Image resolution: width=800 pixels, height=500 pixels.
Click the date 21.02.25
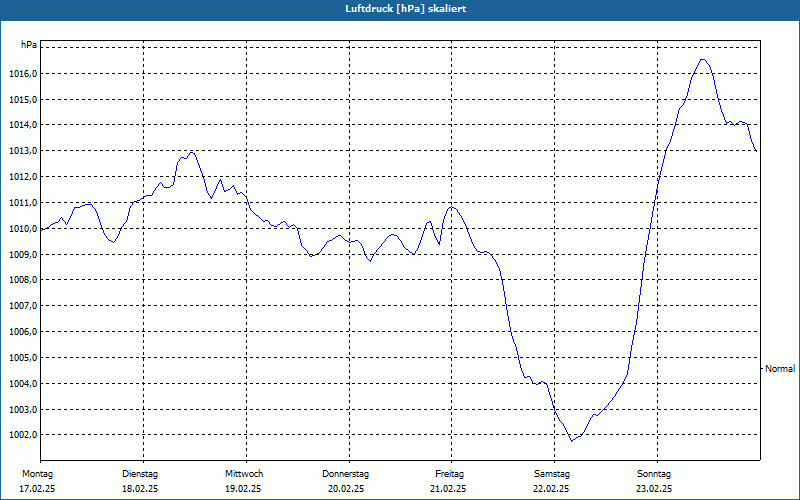tap(448, 489)
